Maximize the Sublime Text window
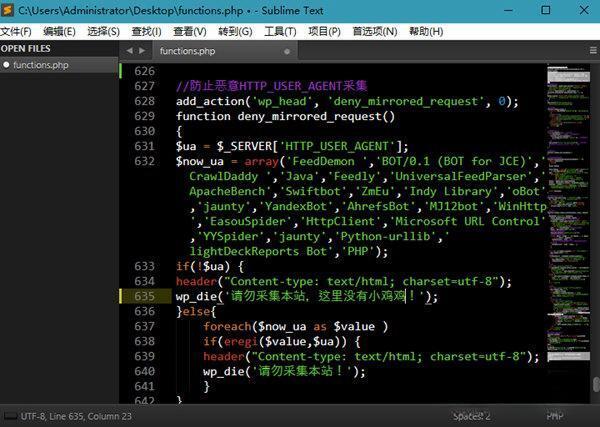 click(544, 10)
